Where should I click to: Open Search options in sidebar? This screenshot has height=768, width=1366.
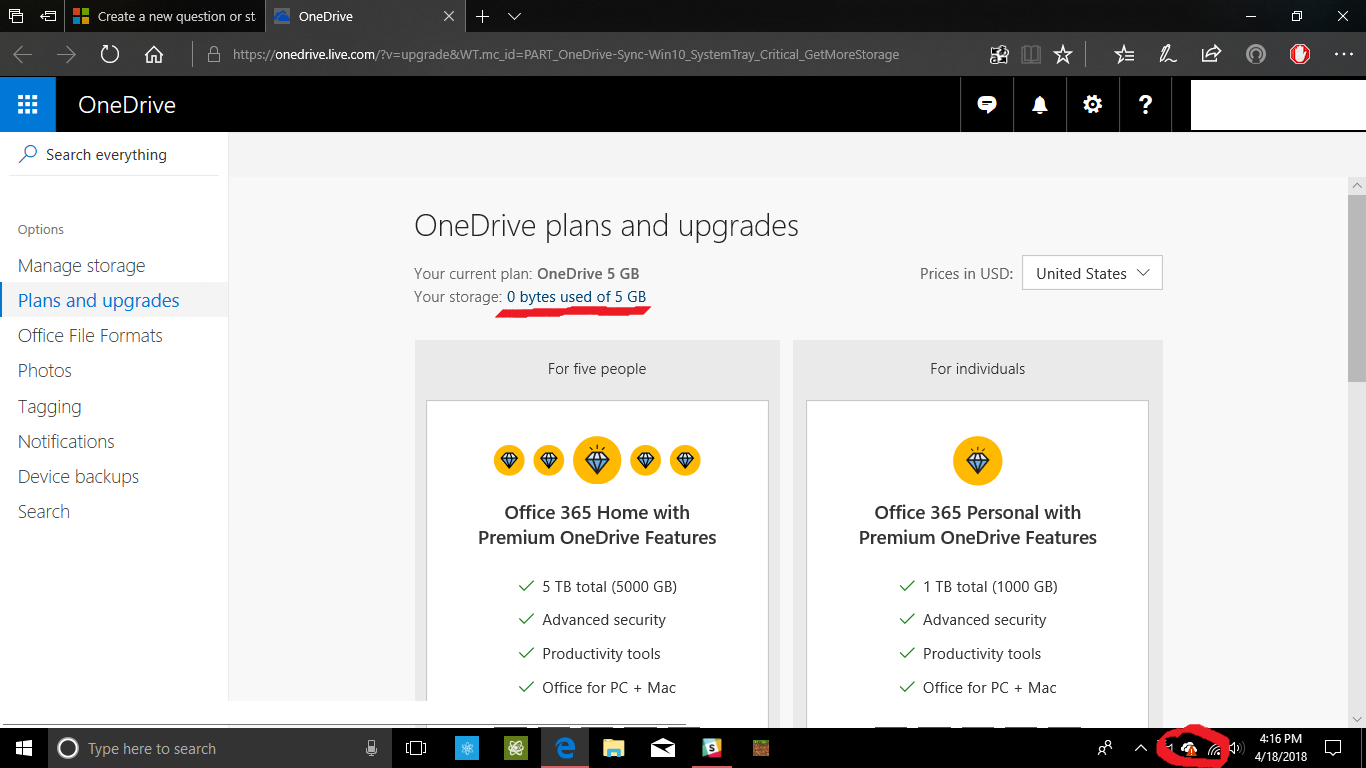(44, 511)
